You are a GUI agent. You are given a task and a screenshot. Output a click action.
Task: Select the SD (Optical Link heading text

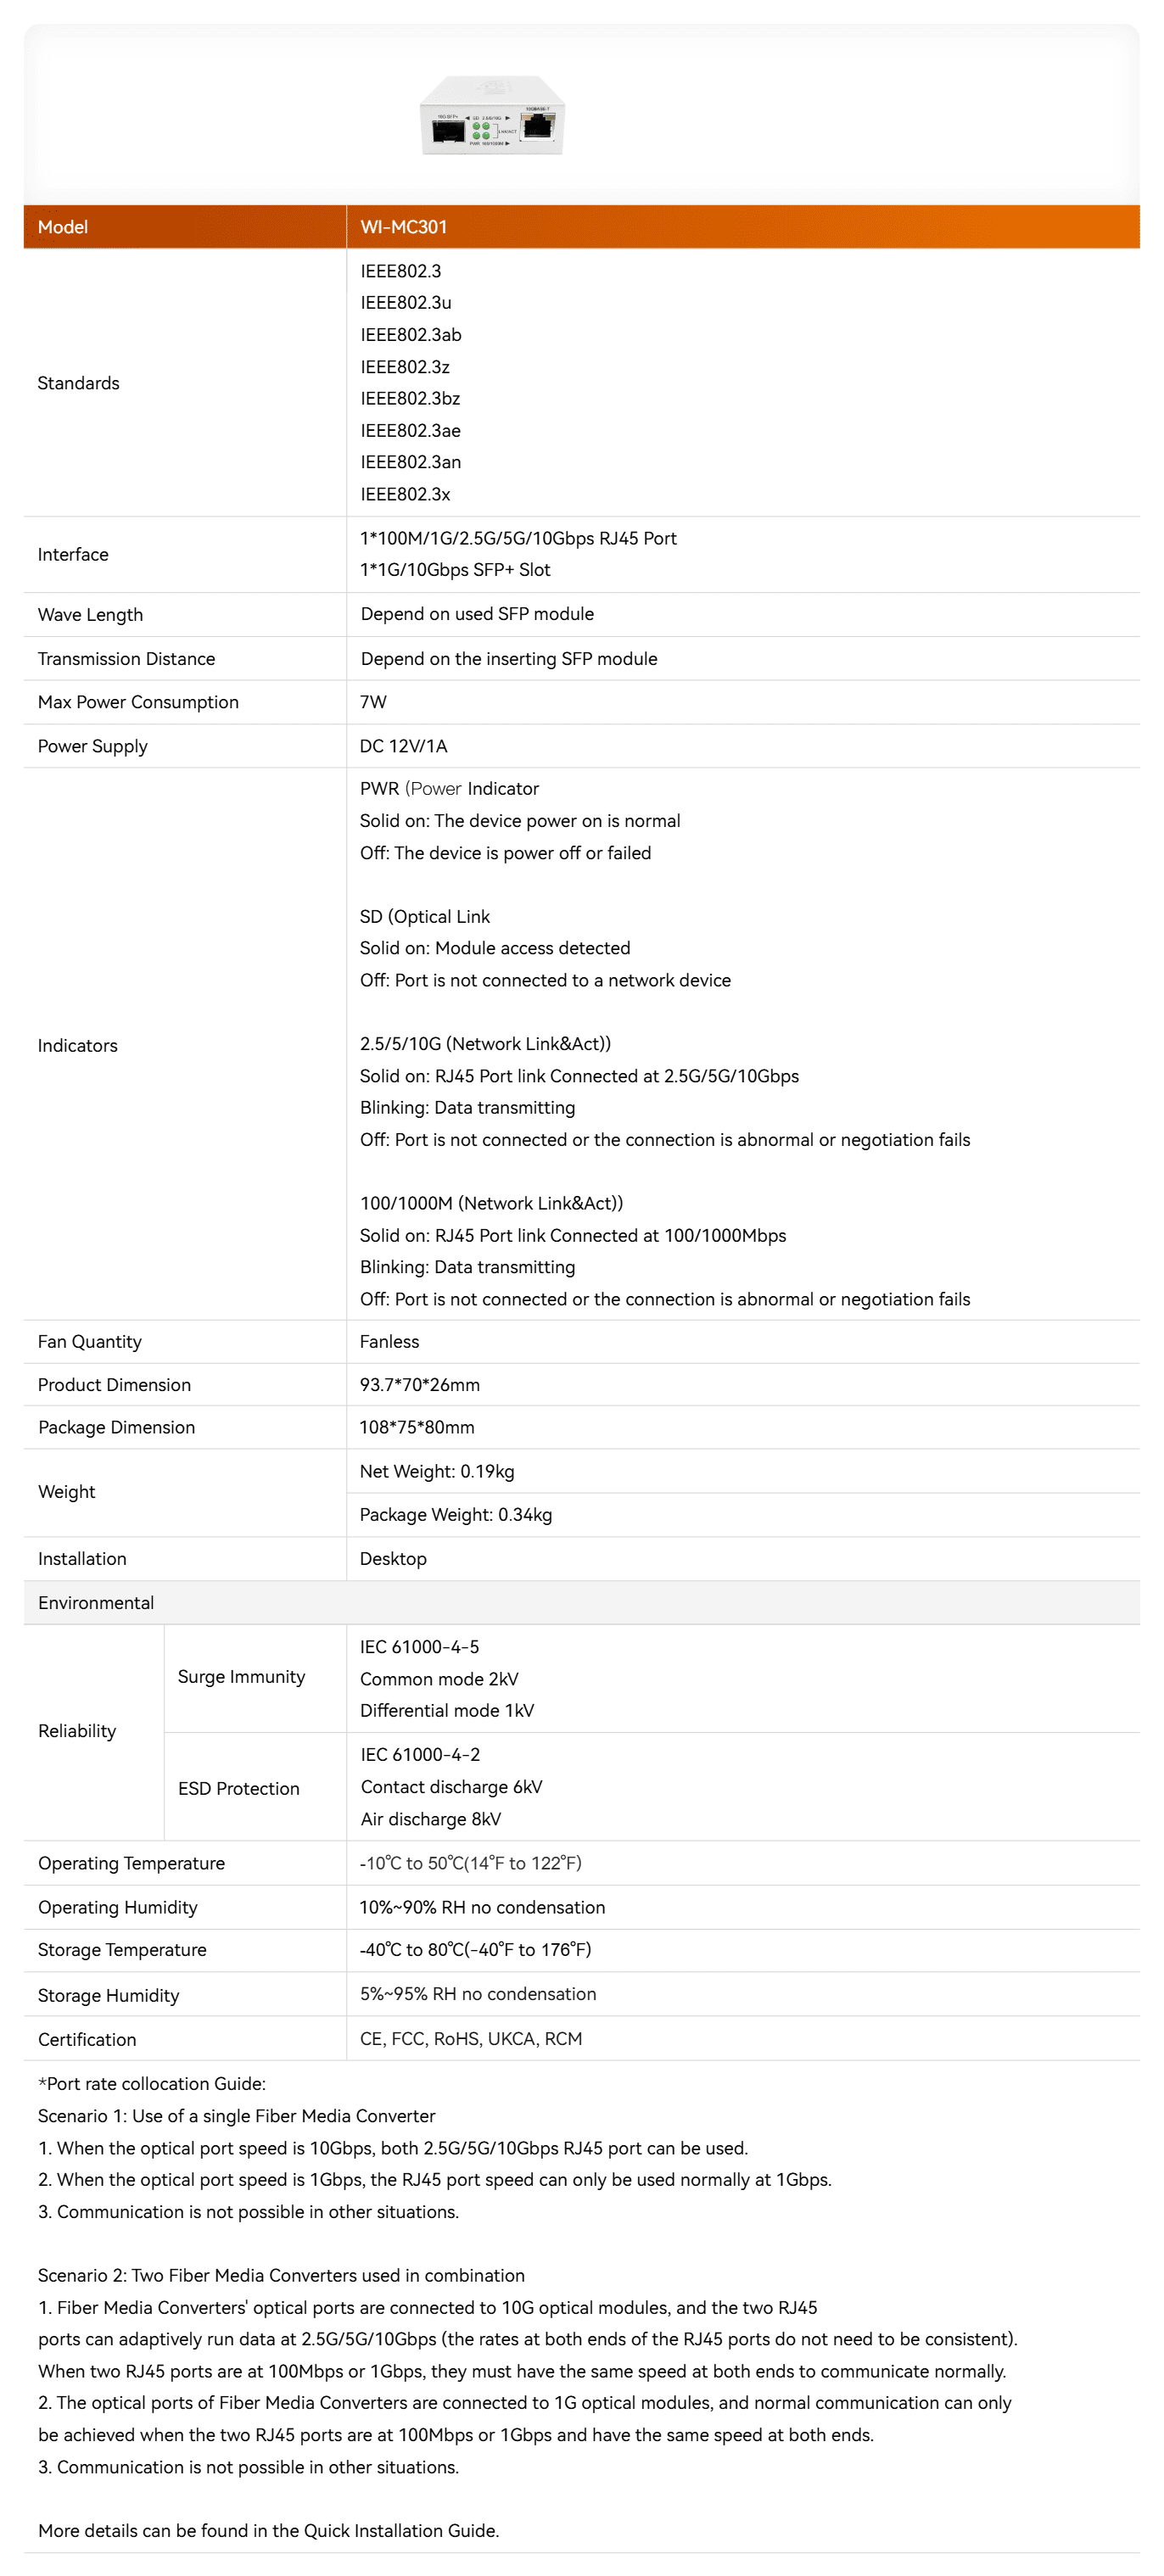pos(425,917)
